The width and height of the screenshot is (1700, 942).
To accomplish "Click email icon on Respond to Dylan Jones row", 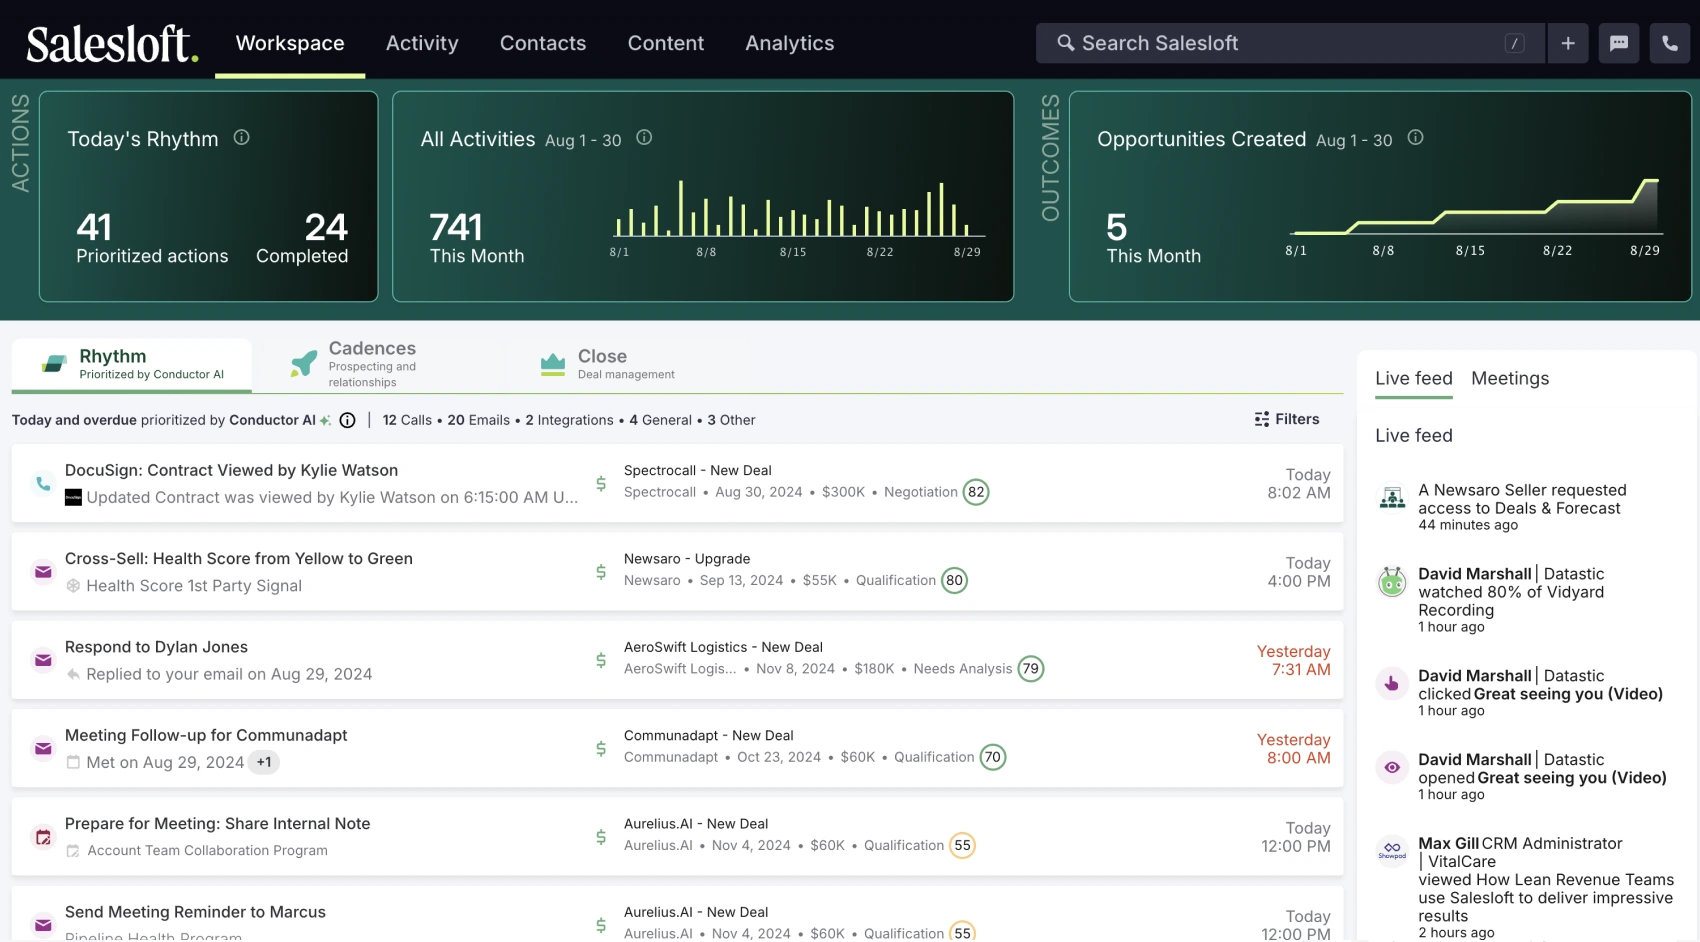I will click(x=43, y=660).
